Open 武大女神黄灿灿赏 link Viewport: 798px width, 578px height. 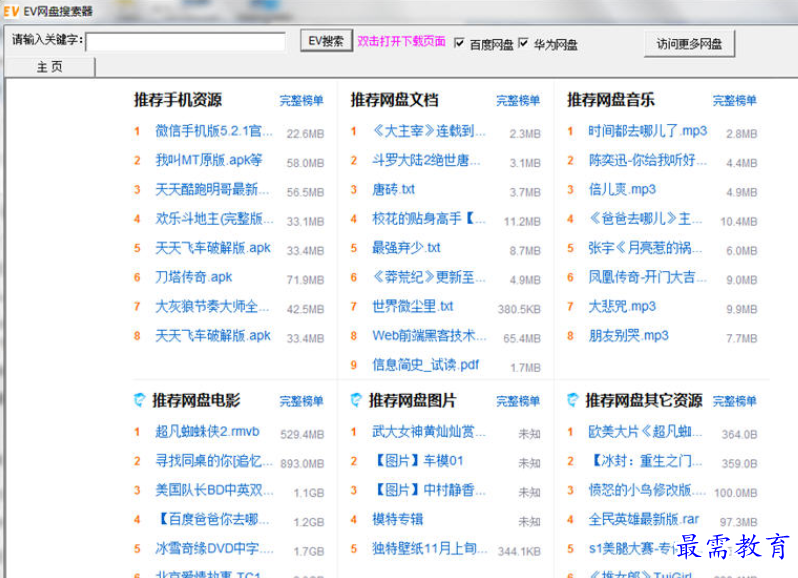point(429,431)
